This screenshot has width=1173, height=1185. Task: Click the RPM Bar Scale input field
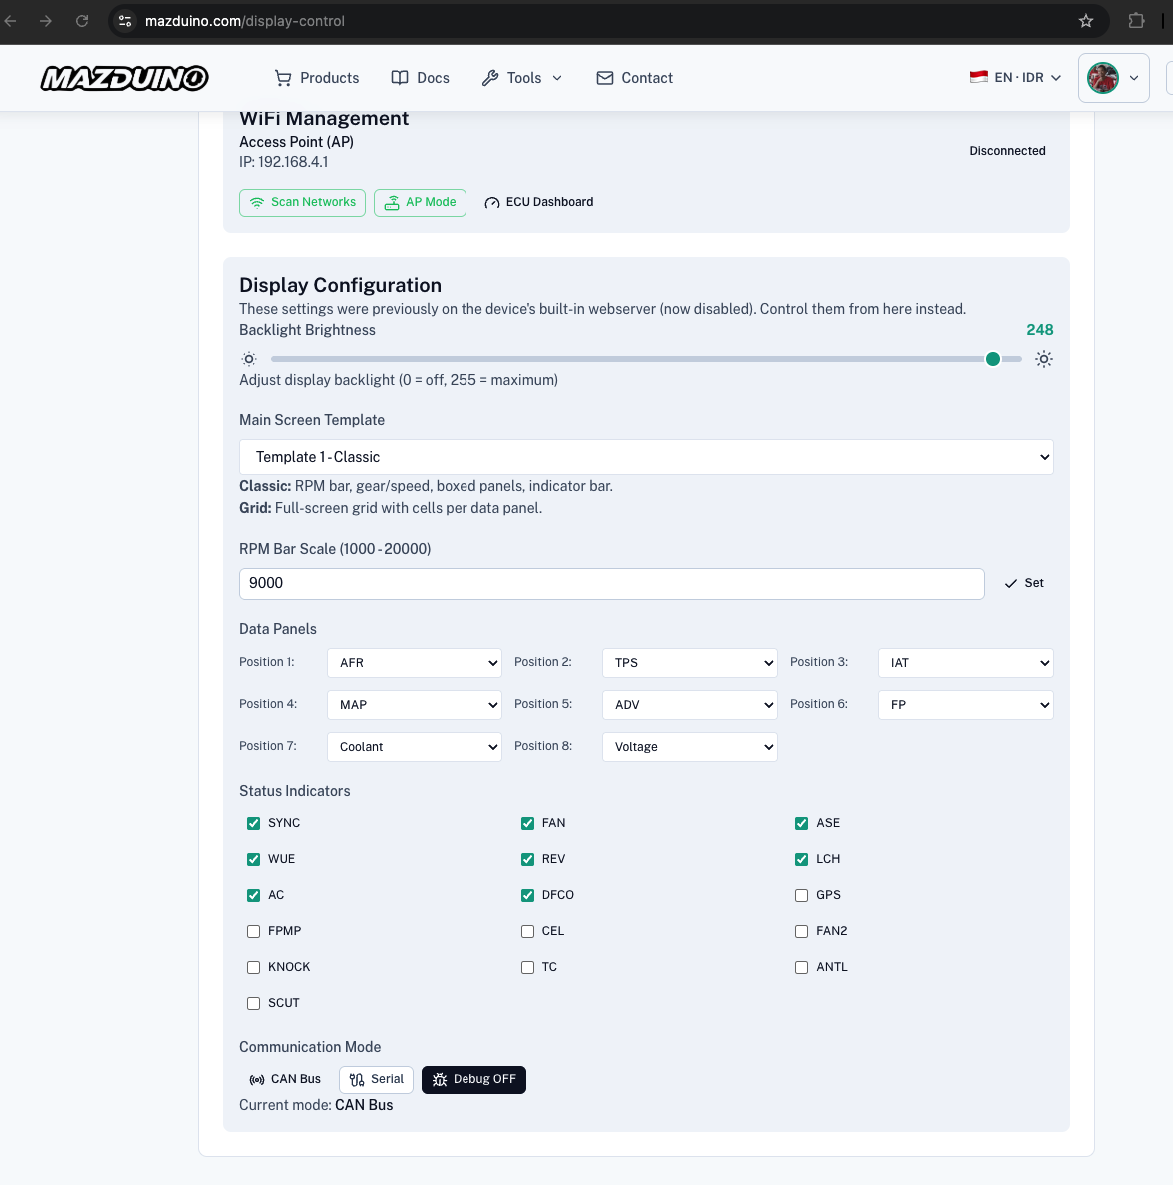click(x=611, y=583)
